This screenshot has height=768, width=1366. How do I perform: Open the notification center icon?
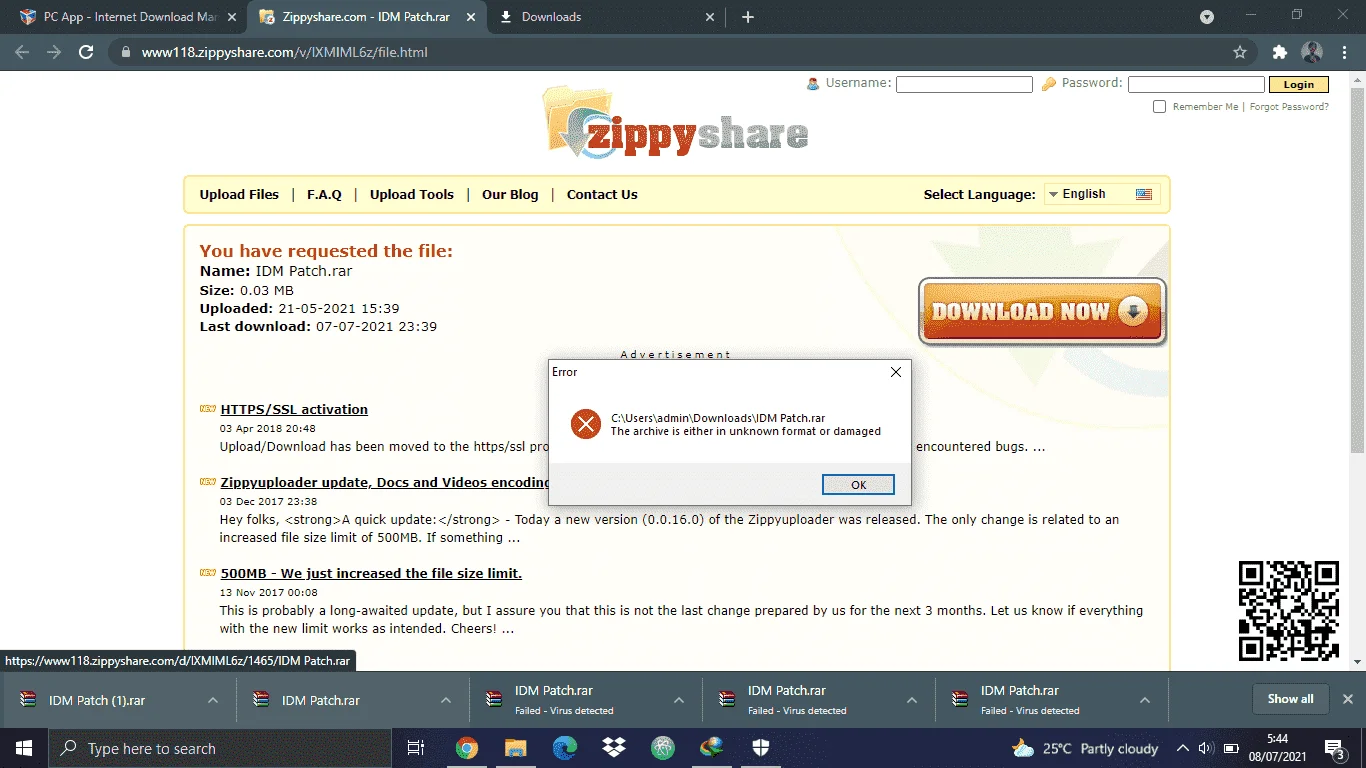1335,748
